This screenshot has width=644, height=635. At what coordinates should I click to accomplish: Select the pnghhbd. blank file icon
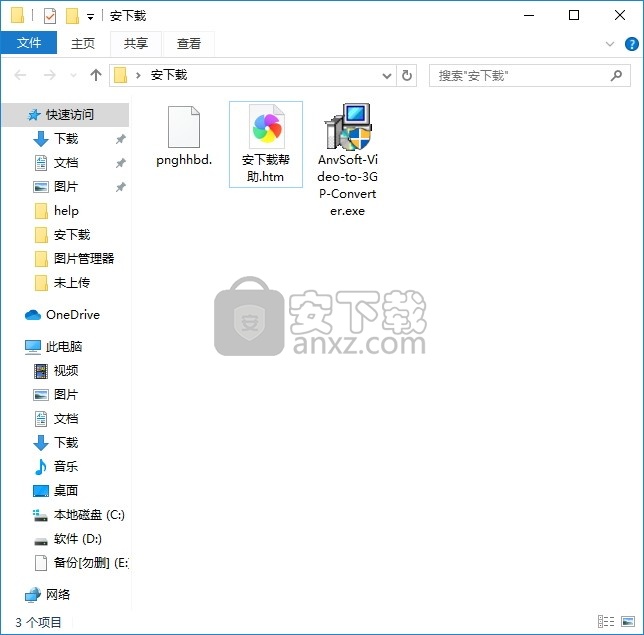click(x=184, y=127)
